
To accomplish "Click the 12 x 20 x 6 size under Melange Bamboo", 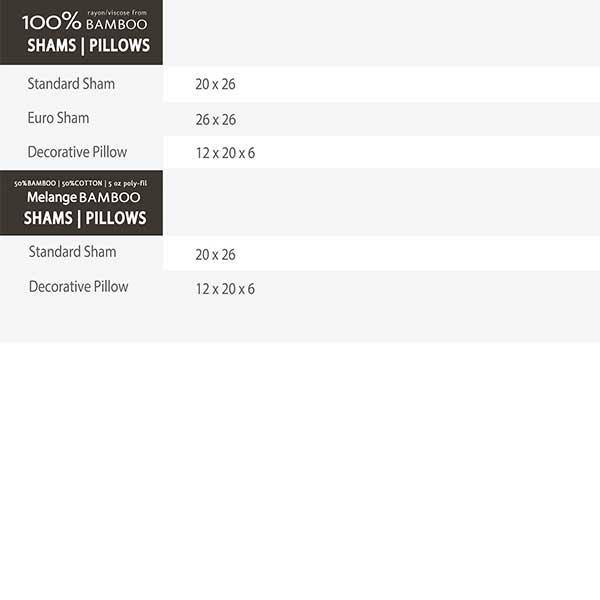I will pyautogui.click(x=225, y=289).
